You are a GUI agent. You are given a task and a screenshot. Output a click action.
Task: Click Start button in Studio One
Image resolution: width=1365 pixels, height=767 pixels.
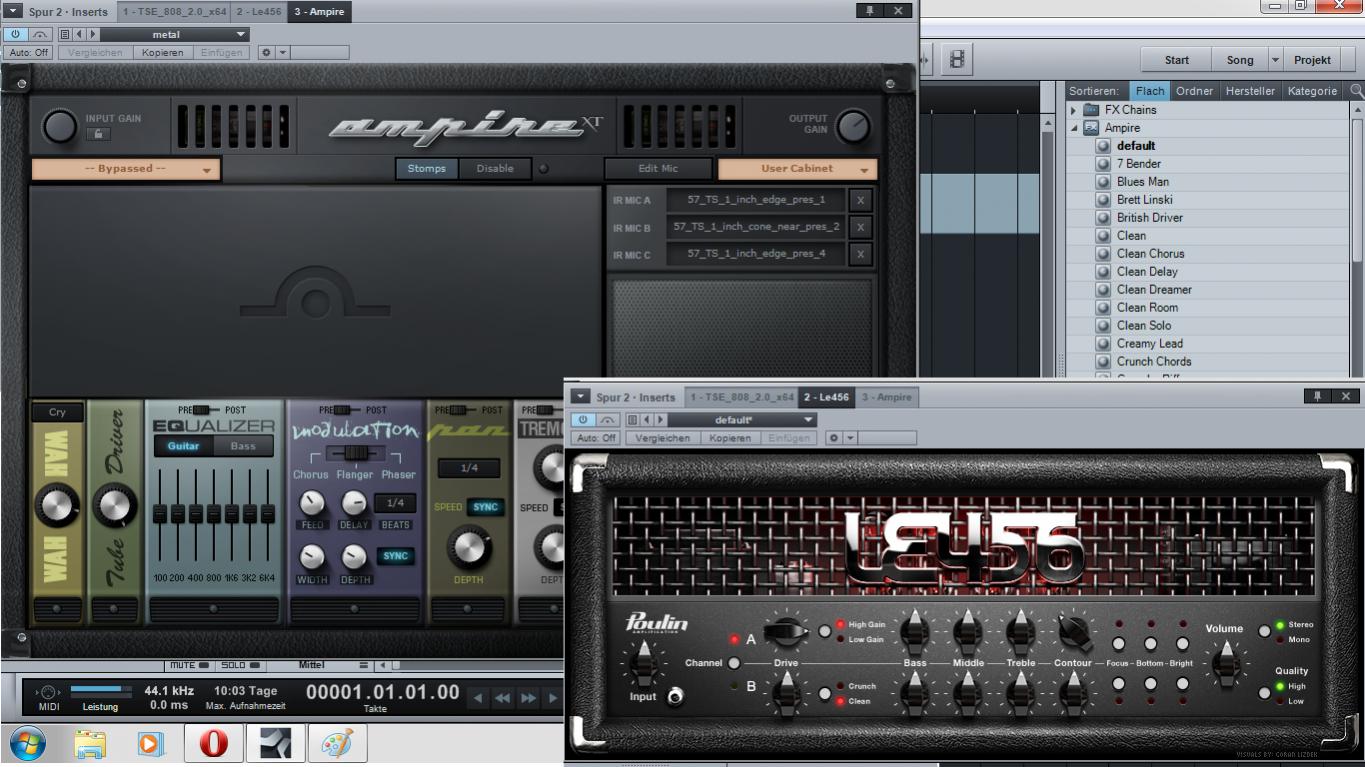coord(1177,60)
